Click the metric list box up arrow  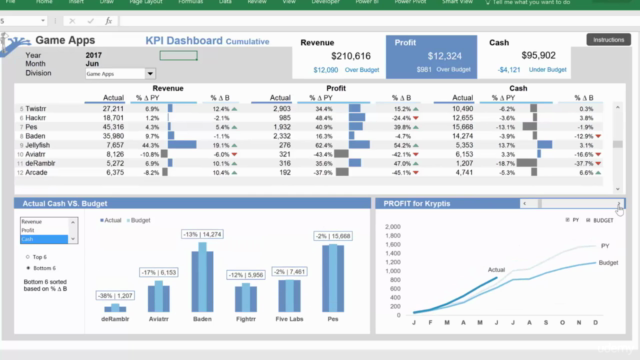[x=73, y=222]
